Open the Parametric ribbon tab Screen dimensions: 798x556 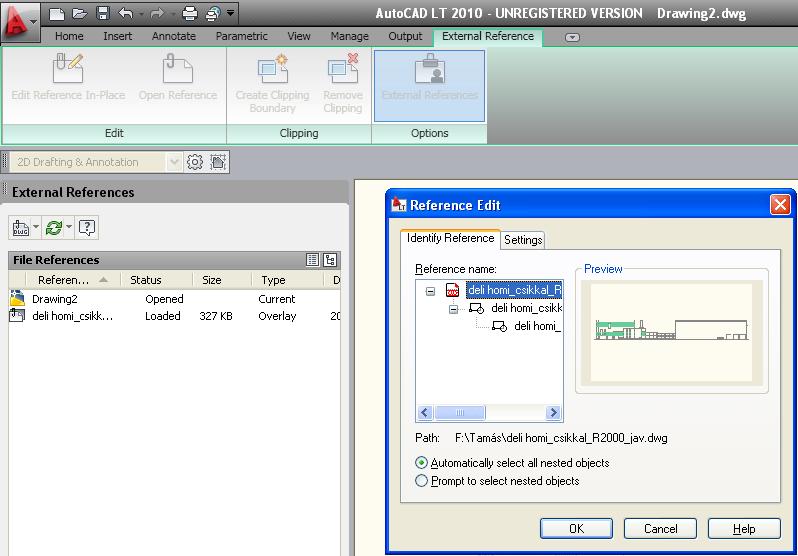(241, 36)
